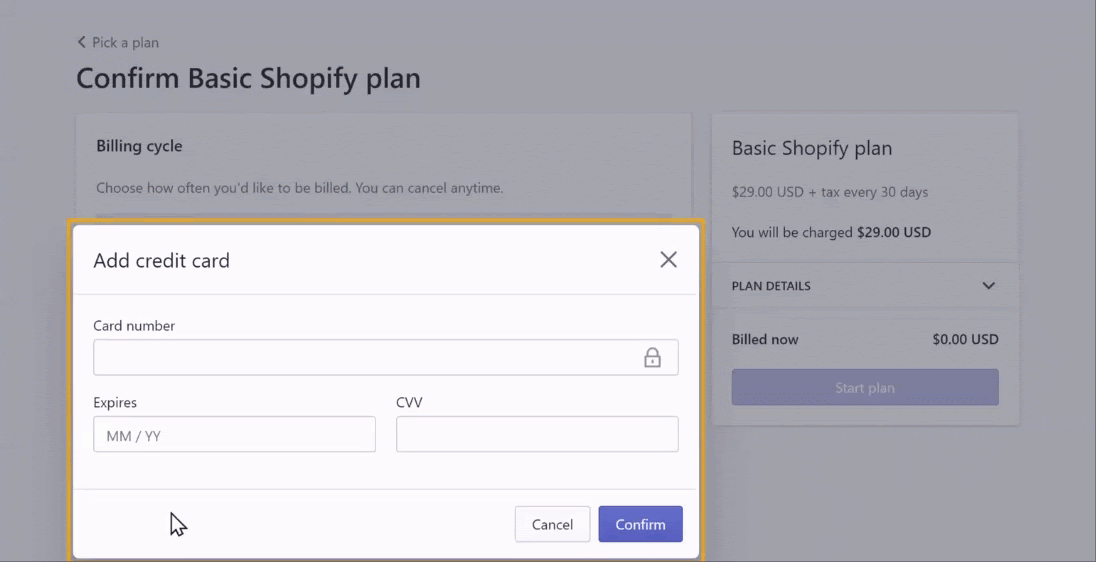Click the 'Billed now' label

765,340
